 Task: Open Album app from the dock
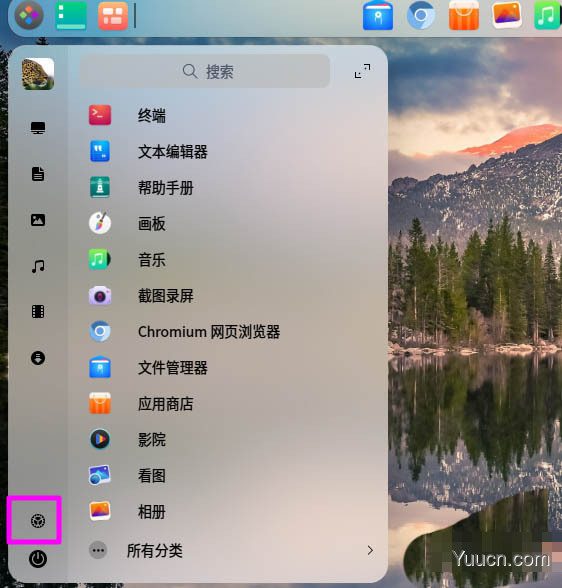[507, 15]
